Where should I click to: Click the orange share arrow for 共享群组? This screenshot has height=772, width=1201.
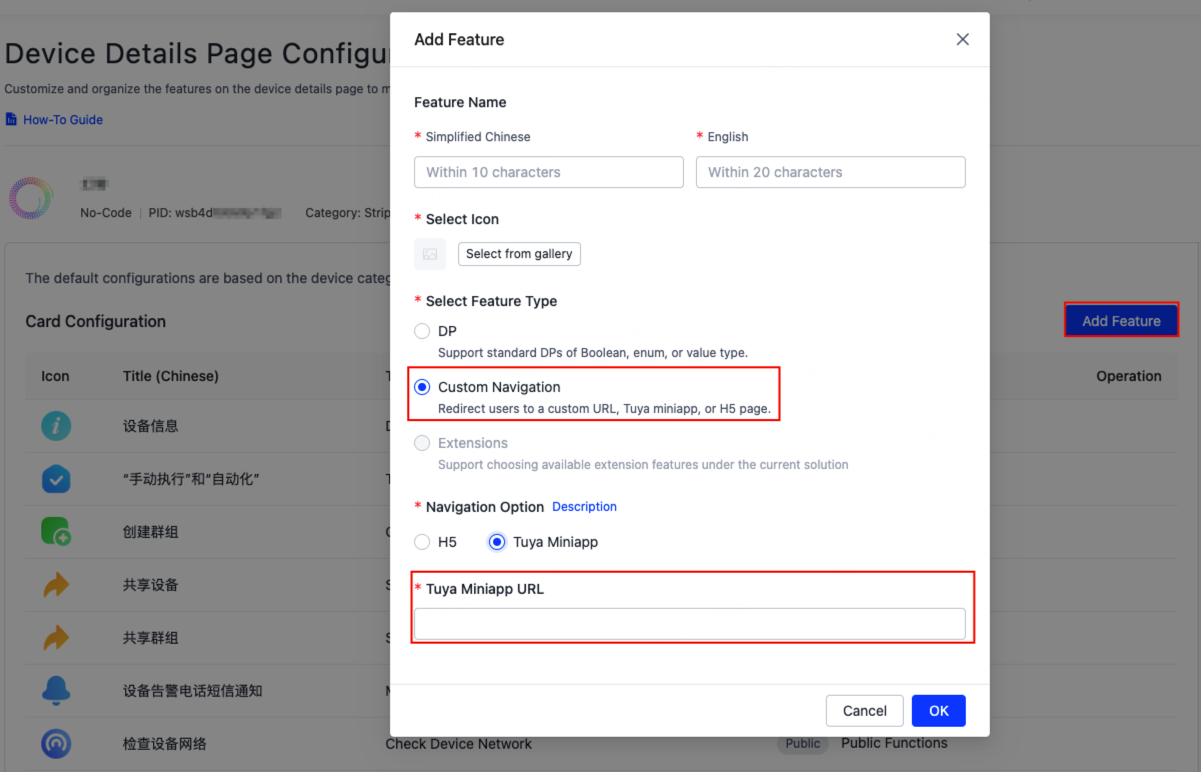[56, 638]
